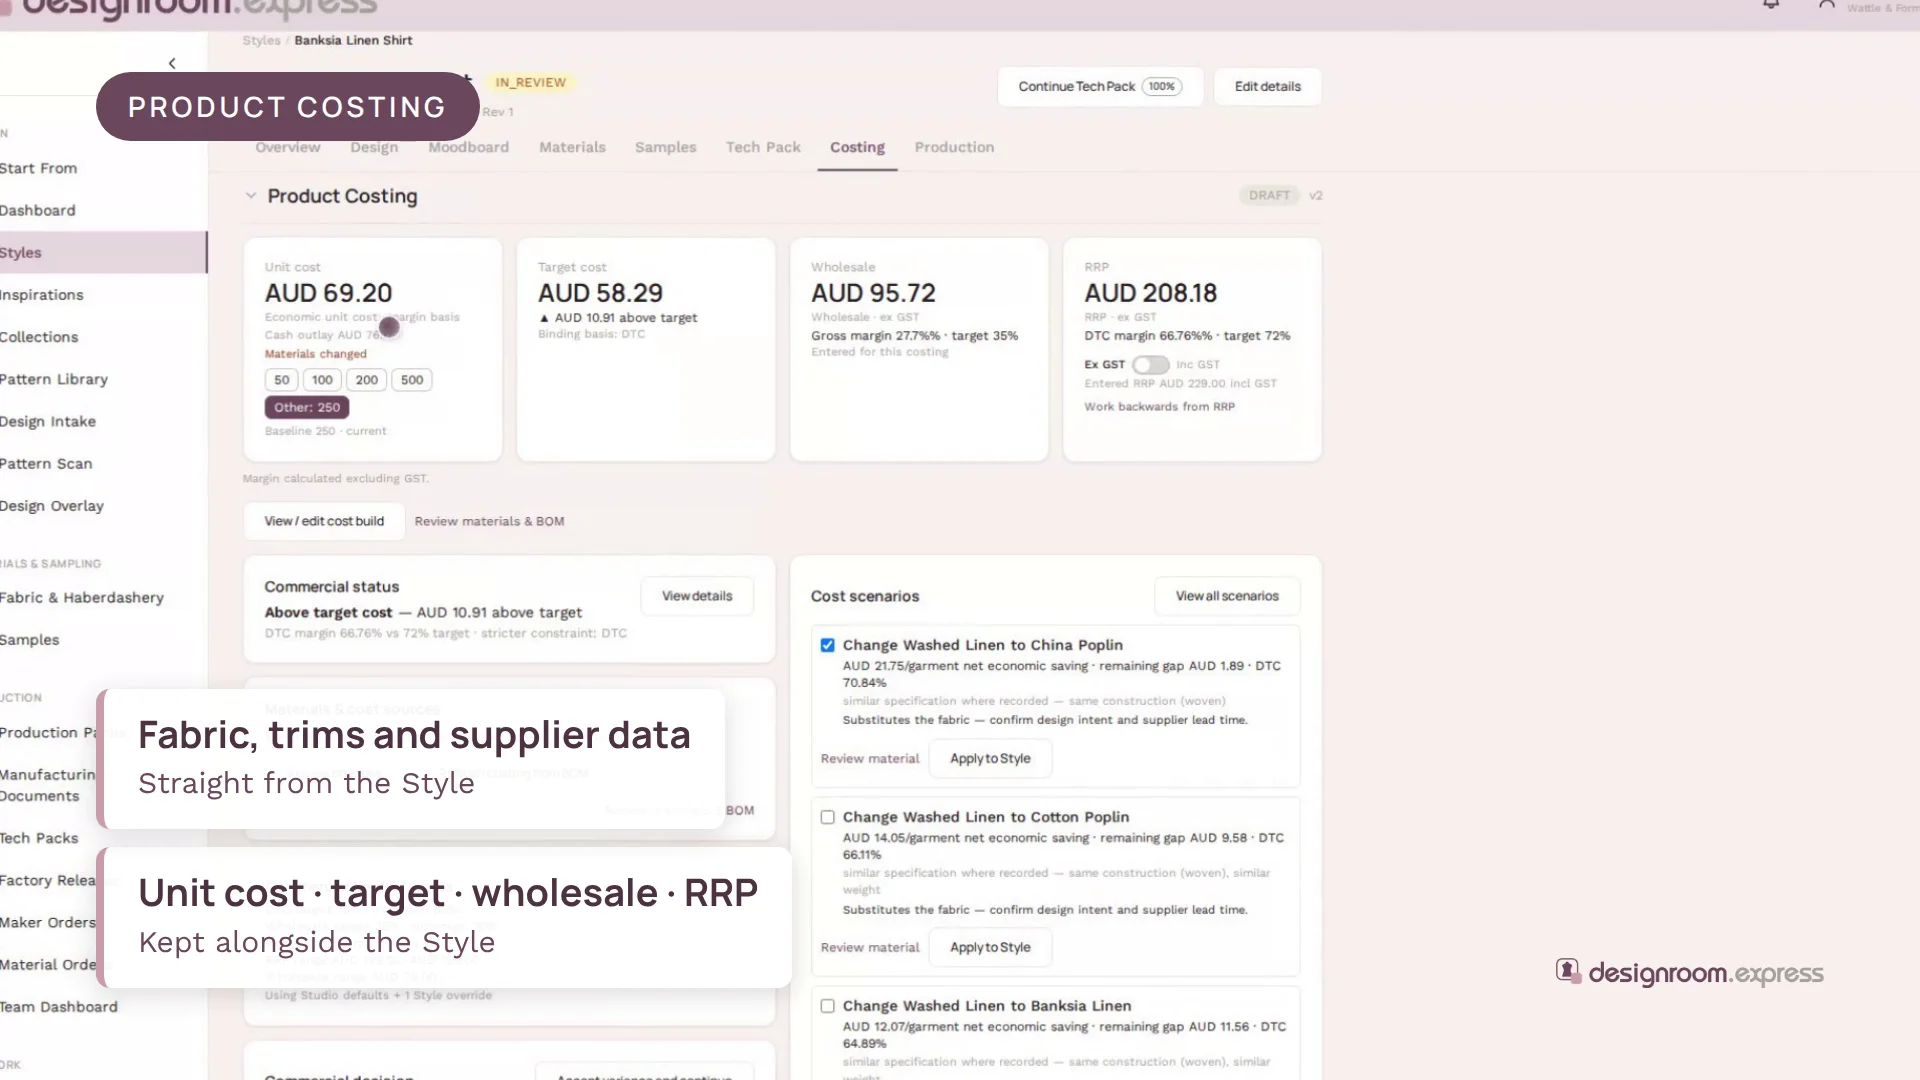Click Review materials & BOM link
The image size is (1920, 1080).
point(489,521)
